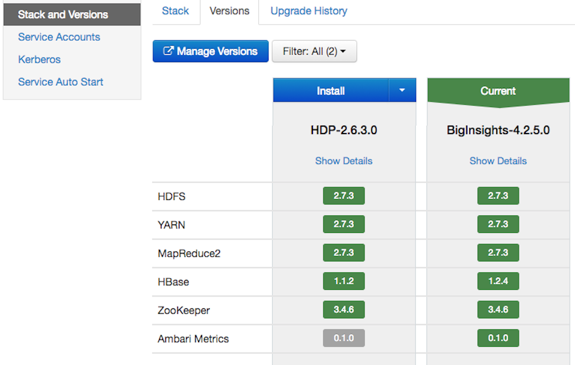Click the HDFS service row label

point(171,197)
